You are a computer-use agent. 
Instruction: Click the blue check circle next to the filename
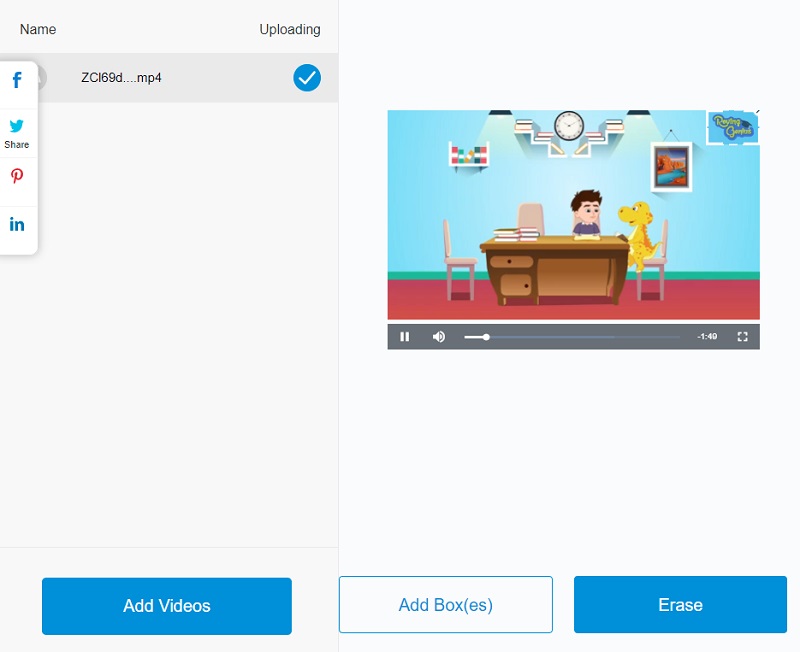pos(307,78)
